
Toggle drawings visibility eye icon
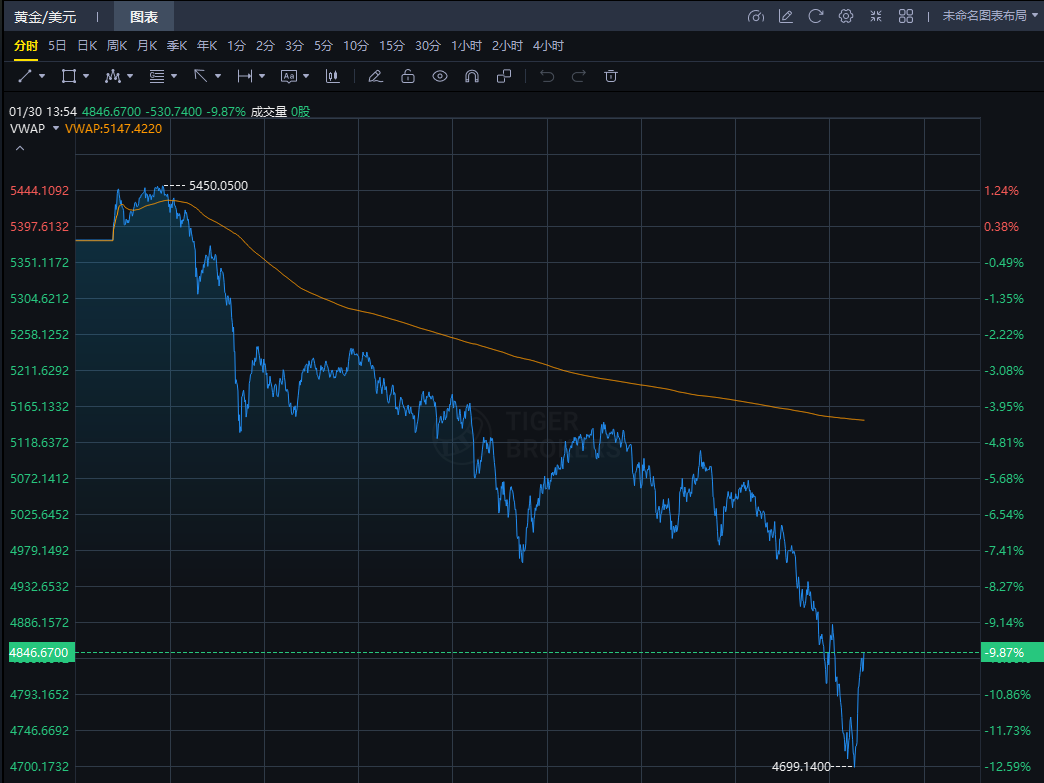click(x=439, y=76)
